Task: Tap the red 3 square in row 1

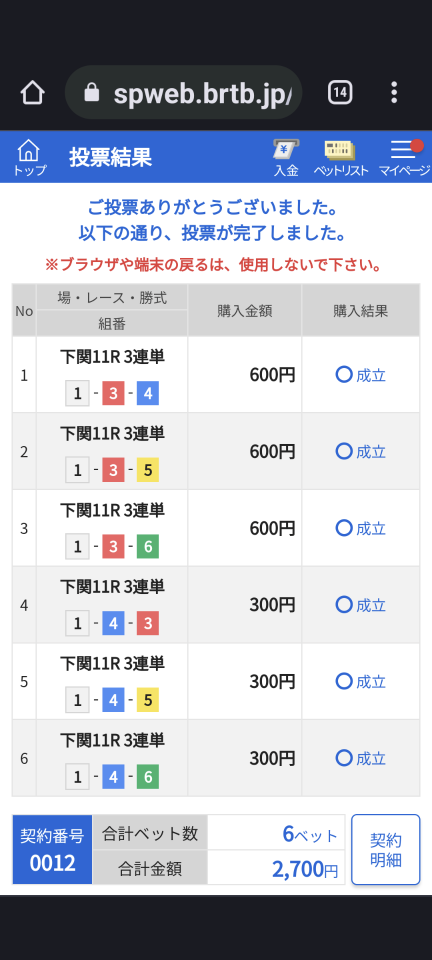Action: tap(113, 394)
